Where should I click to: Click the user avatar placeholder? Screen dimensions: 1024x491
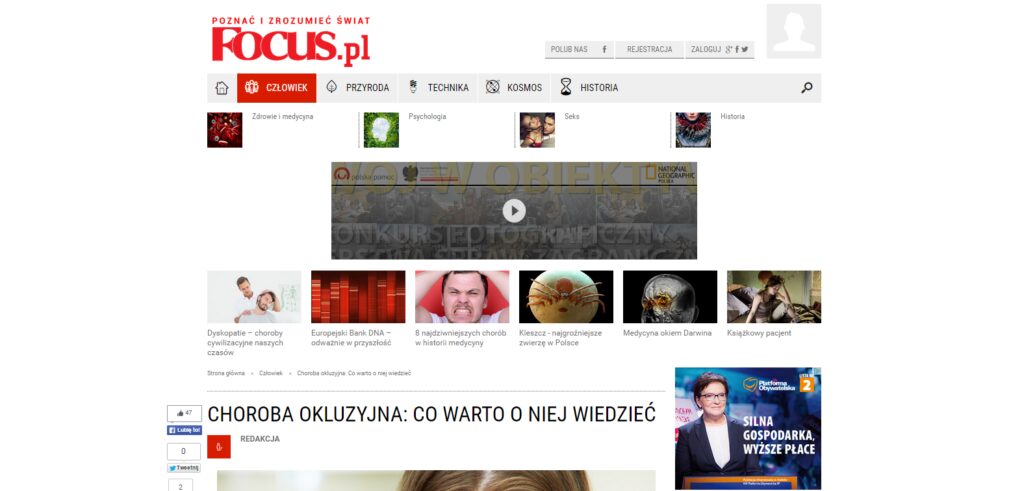pos(793,31)
